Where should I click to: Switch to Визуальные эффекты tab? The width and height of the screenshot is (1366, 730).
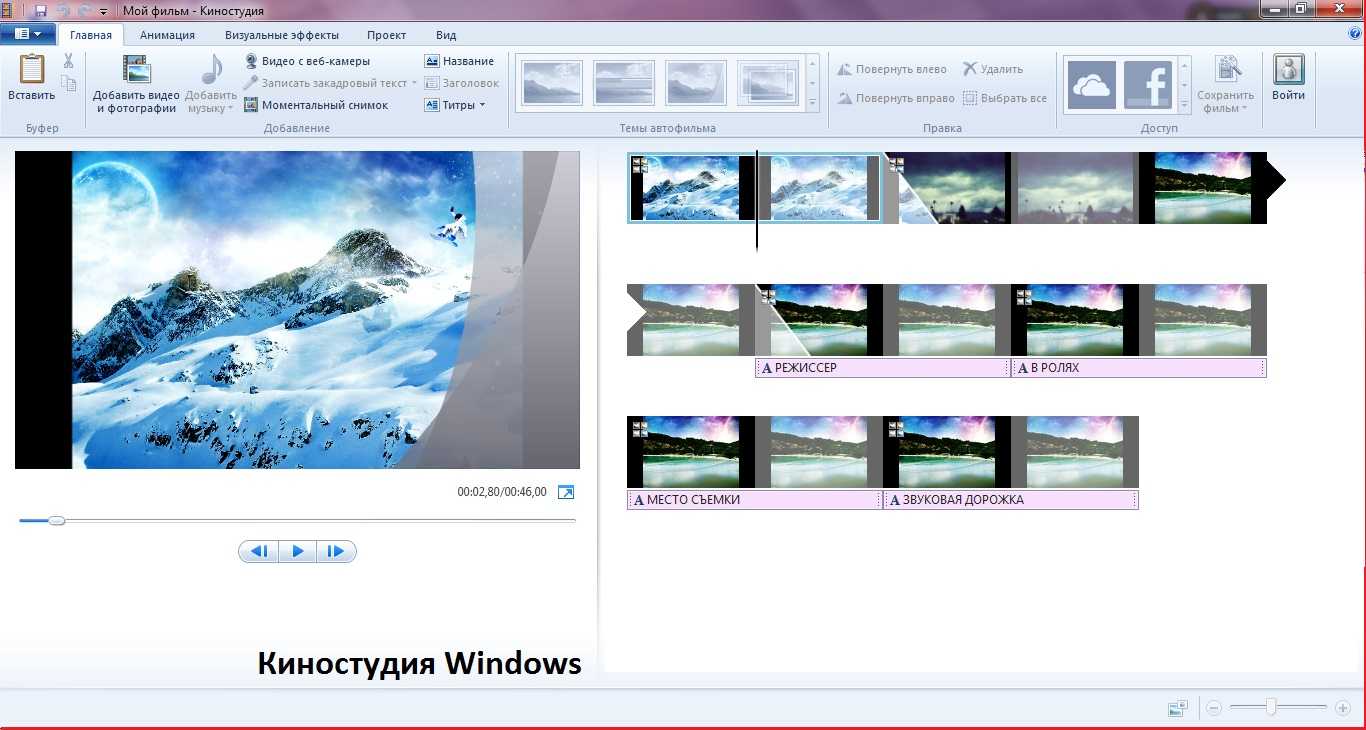pos(281,35)
